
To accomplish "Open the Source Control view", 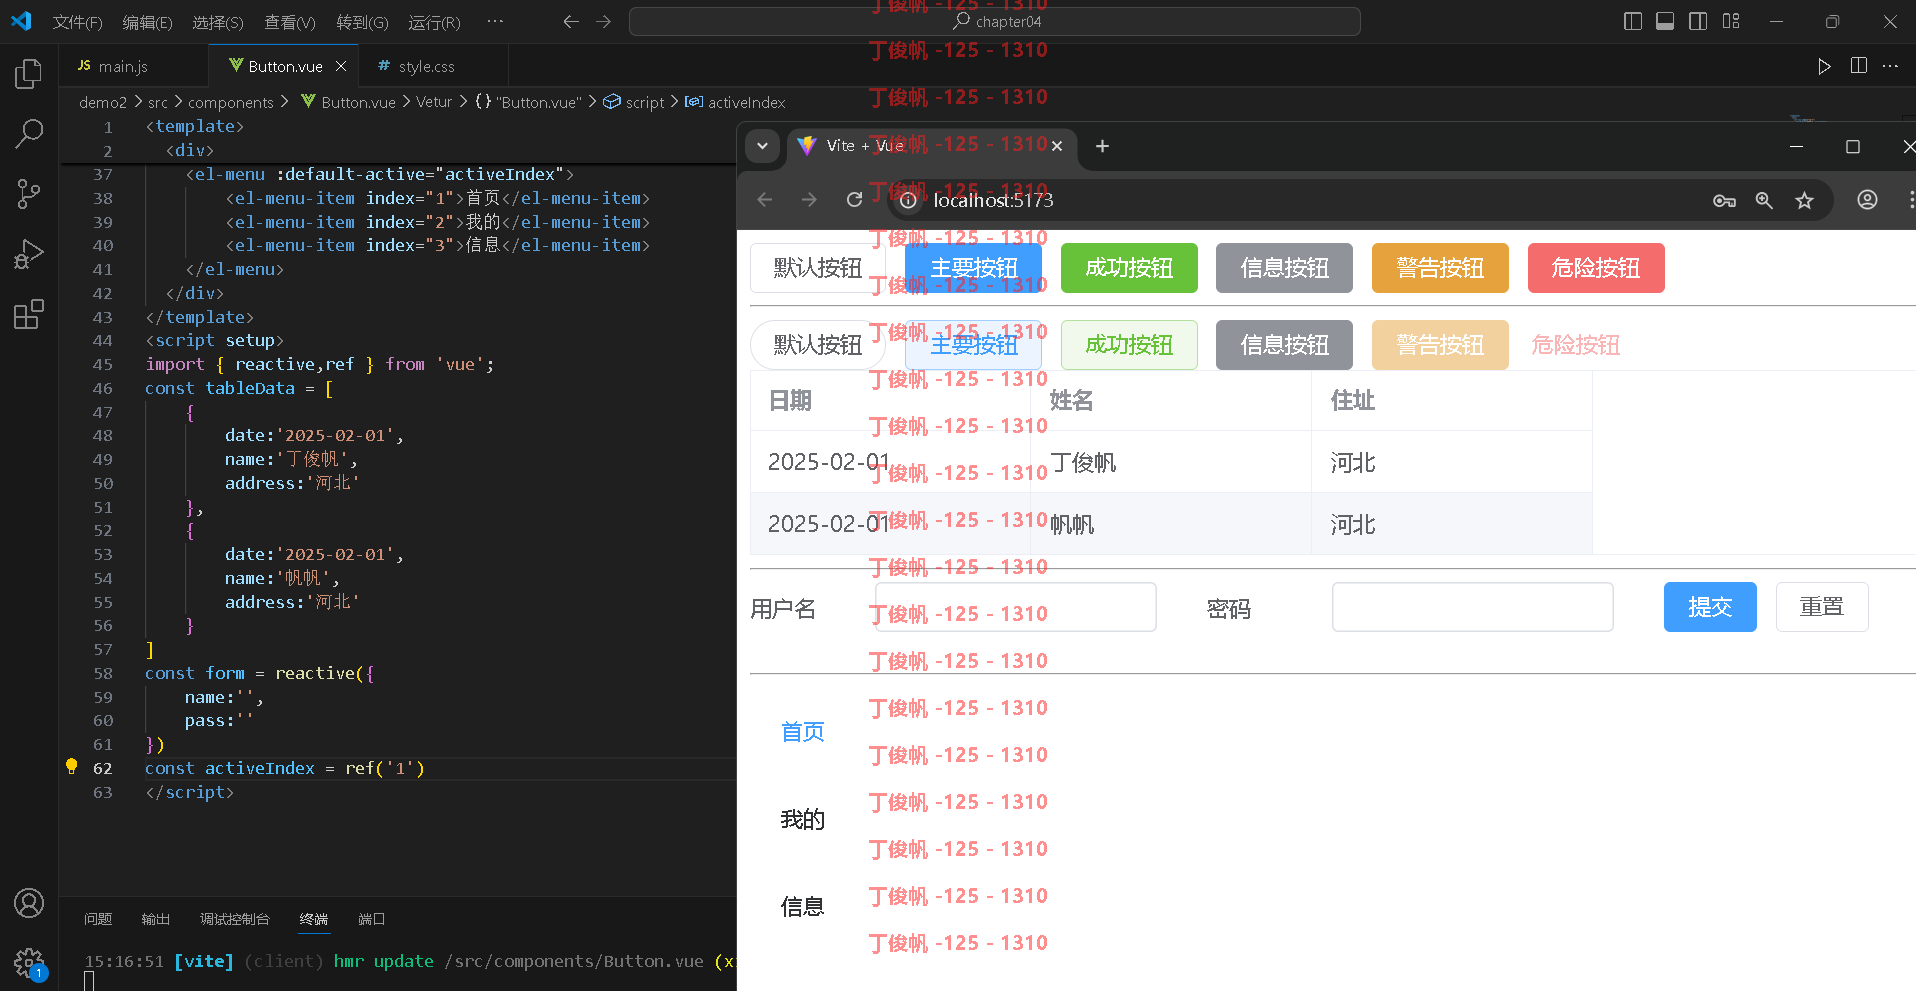I will [29, 194].
